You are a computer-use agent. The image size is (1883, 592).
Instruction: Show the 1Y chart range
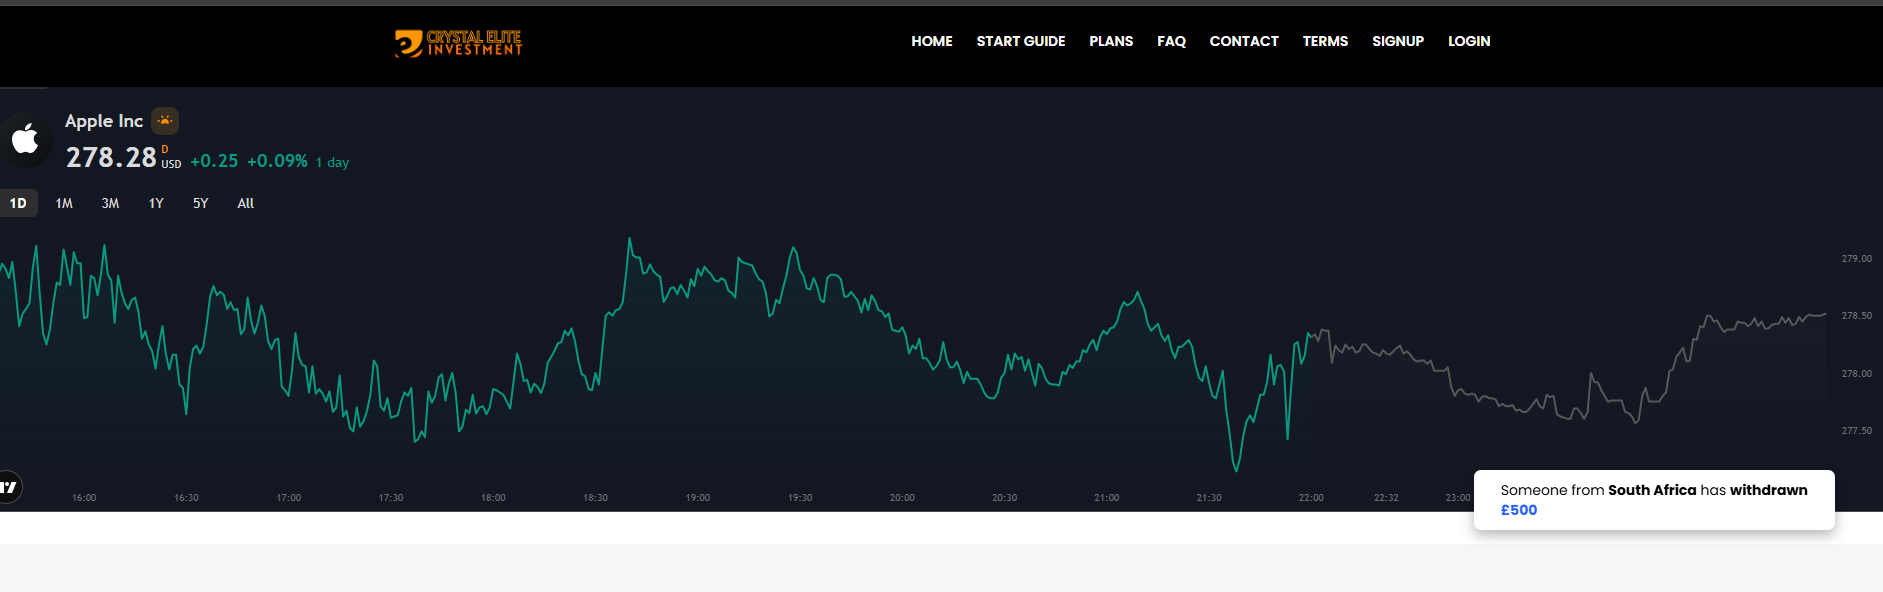coord(156,203)
